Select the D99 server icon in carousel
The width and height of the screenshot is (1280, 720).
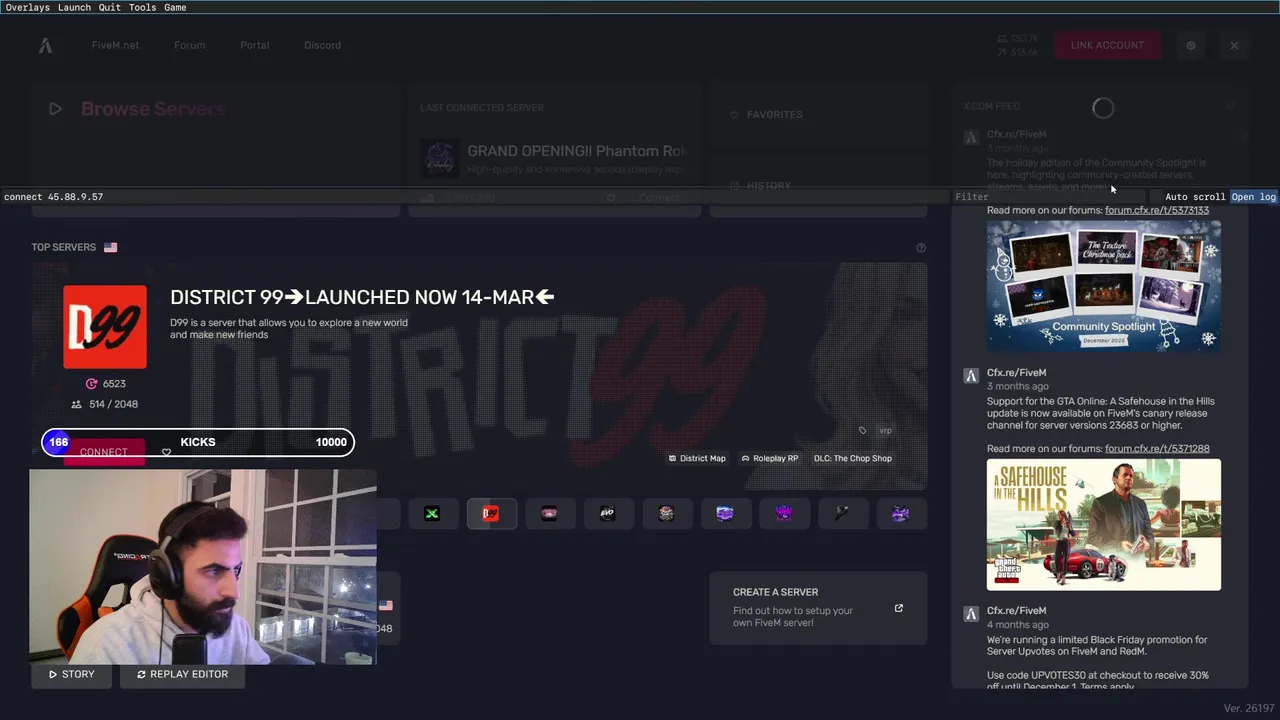click(x=491, y=514)
